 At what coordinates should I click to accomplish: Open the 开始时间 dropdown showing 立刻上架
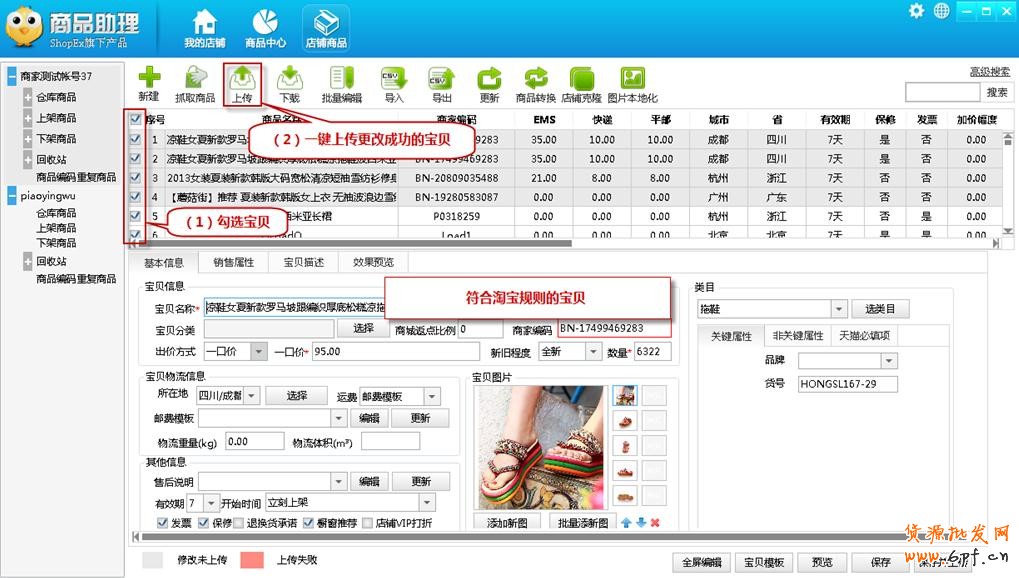point(427,502)
